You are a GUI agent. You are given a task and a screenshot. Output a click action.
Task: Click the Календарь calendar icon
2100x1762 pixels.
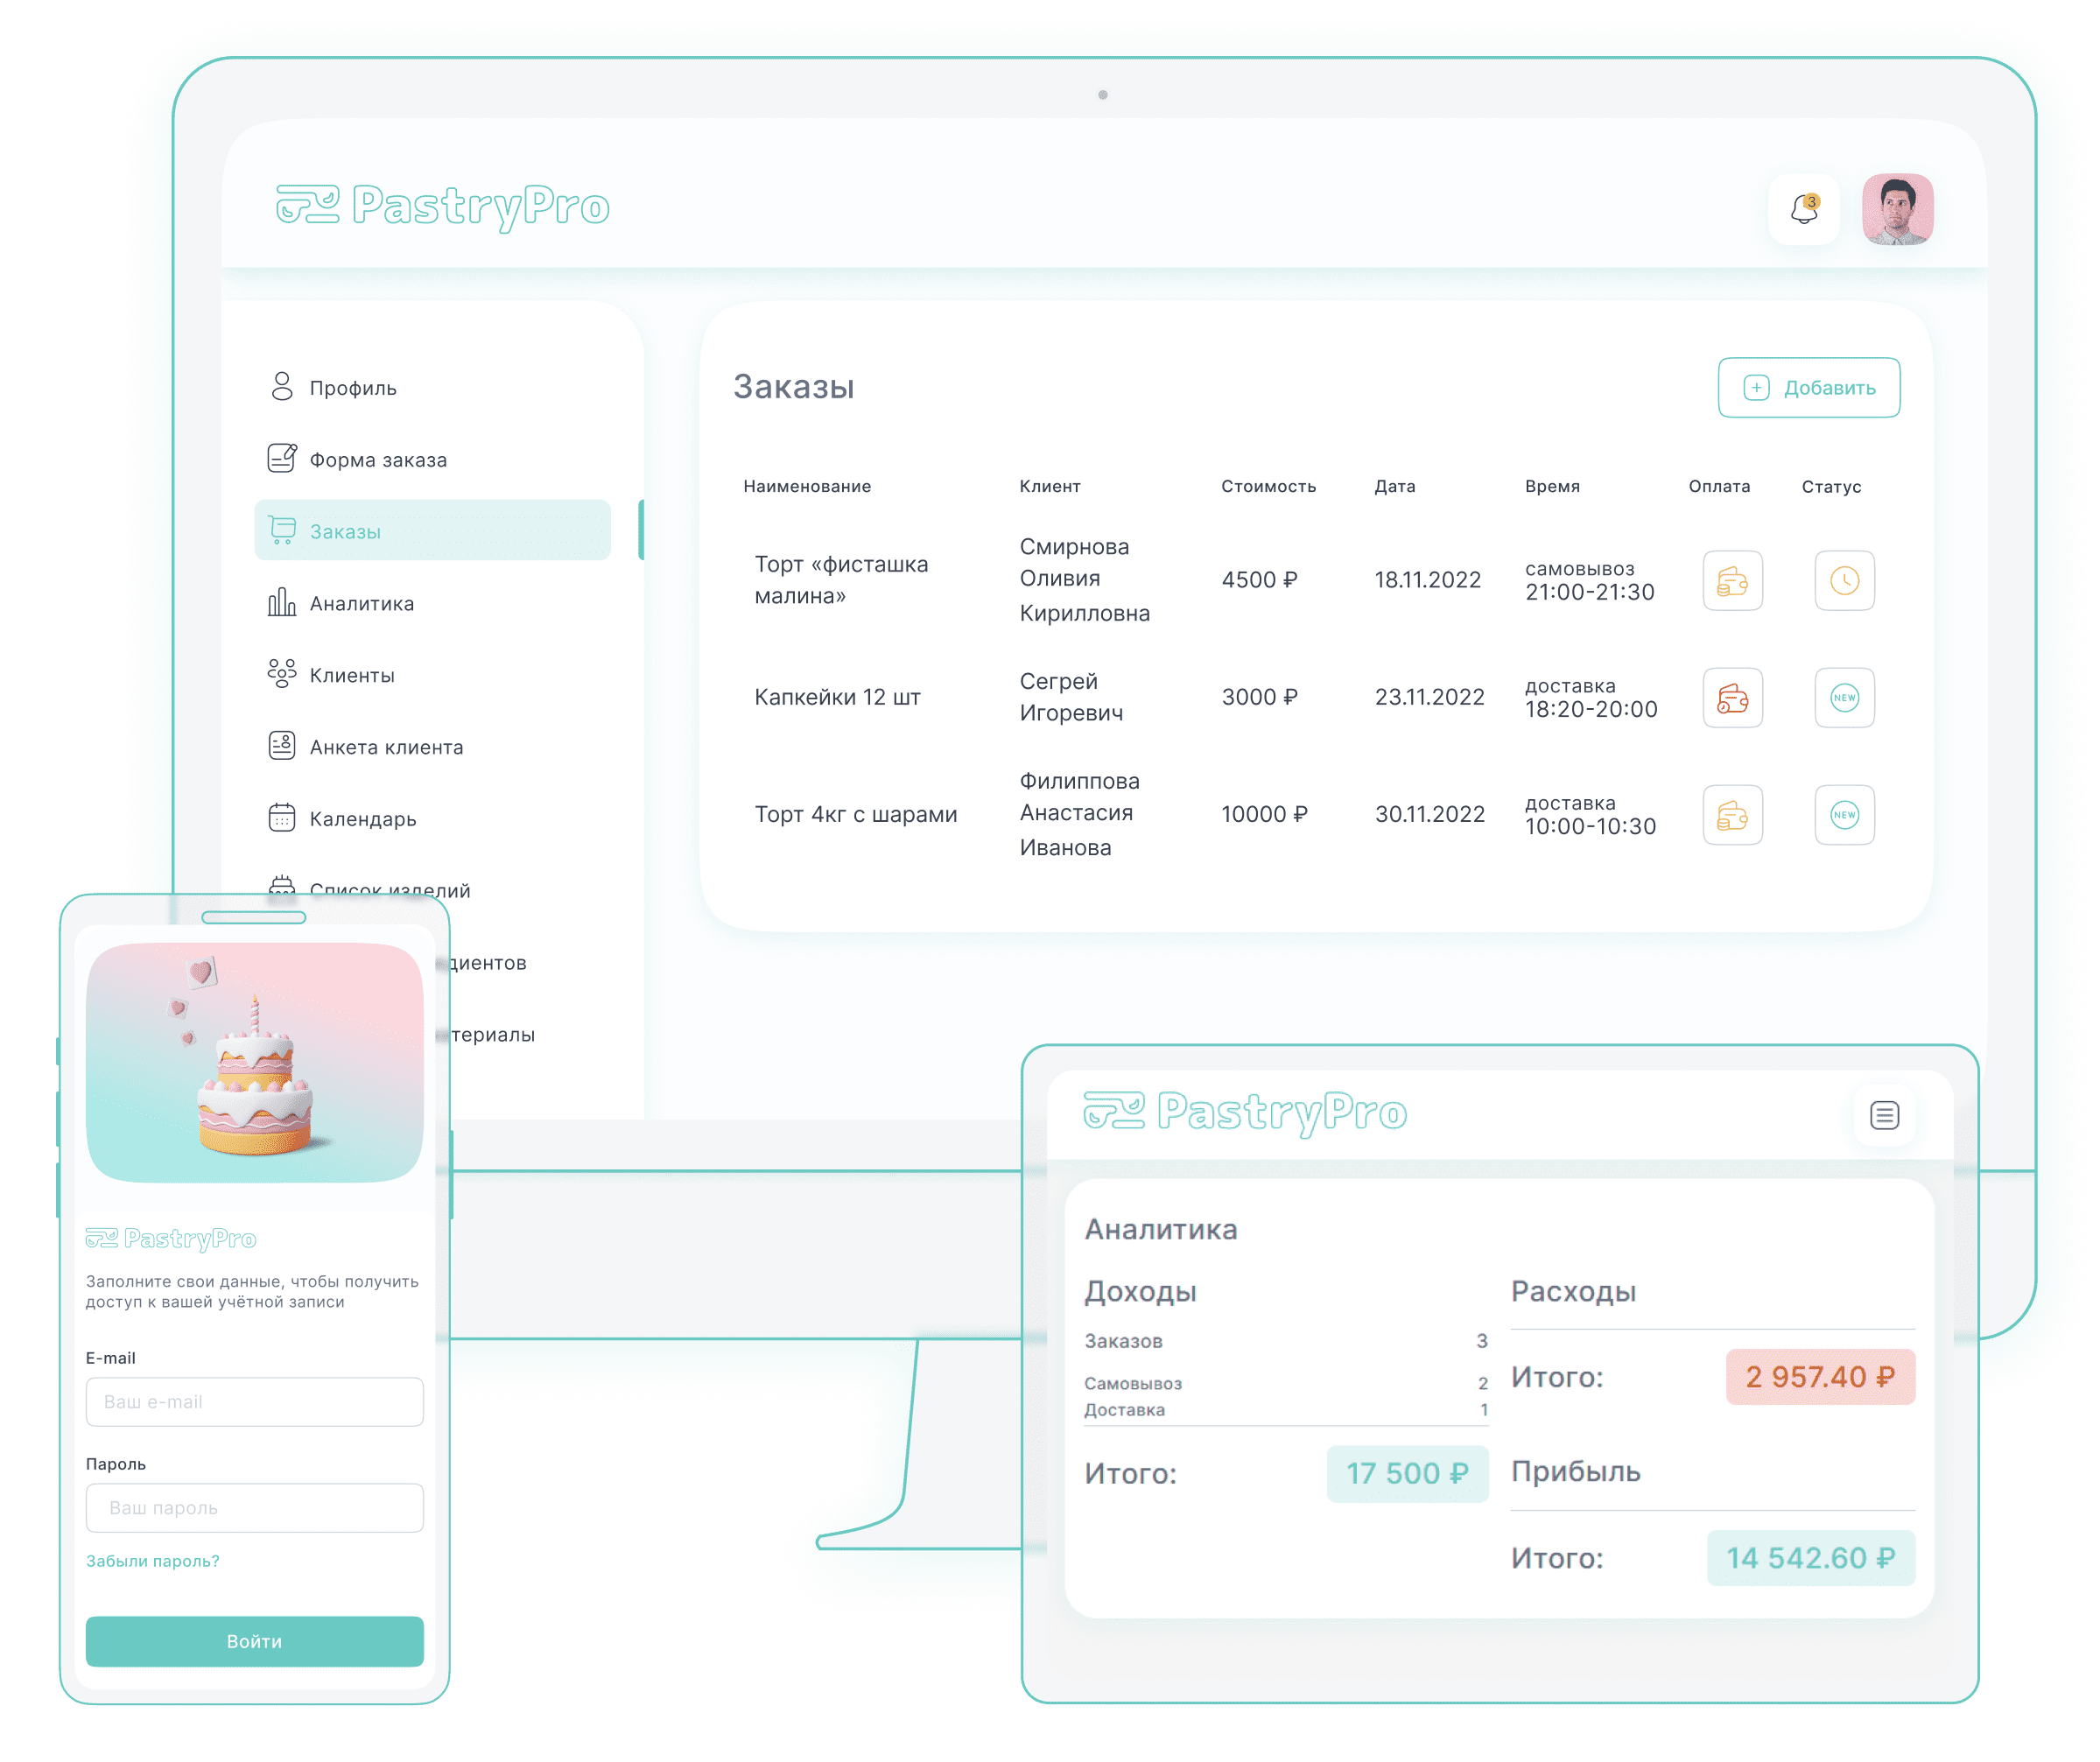point(282,818)
